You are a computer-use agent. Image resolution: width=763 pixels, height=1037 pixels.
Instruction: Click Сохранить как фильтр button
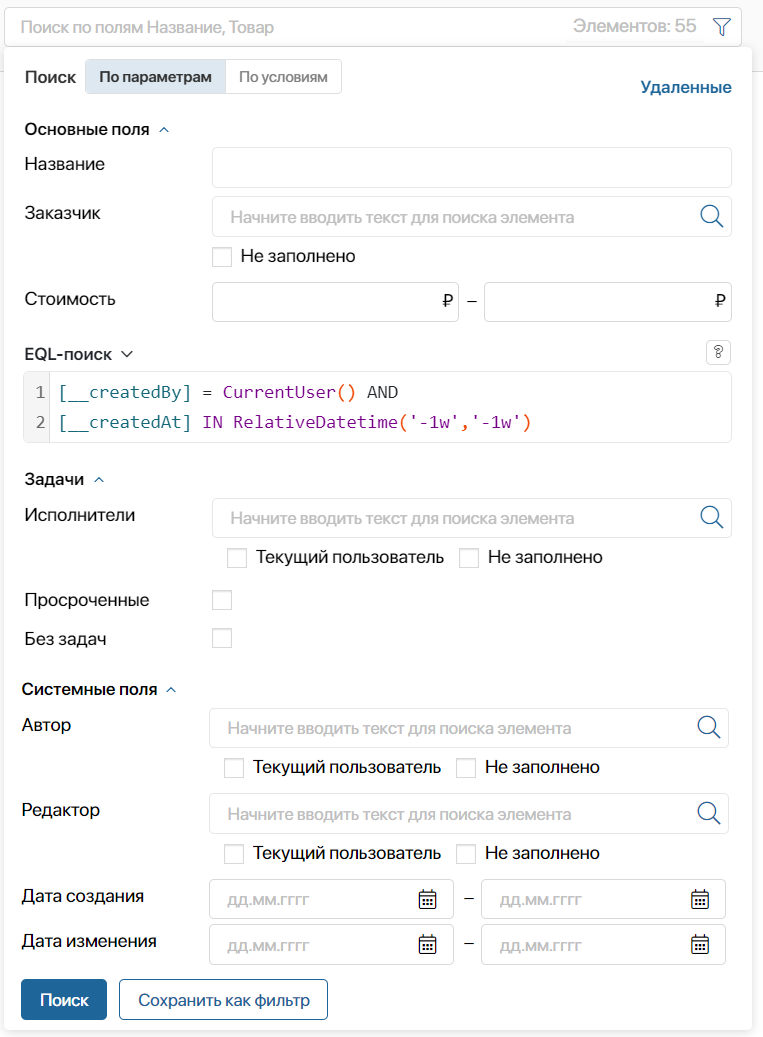point(223,999)
